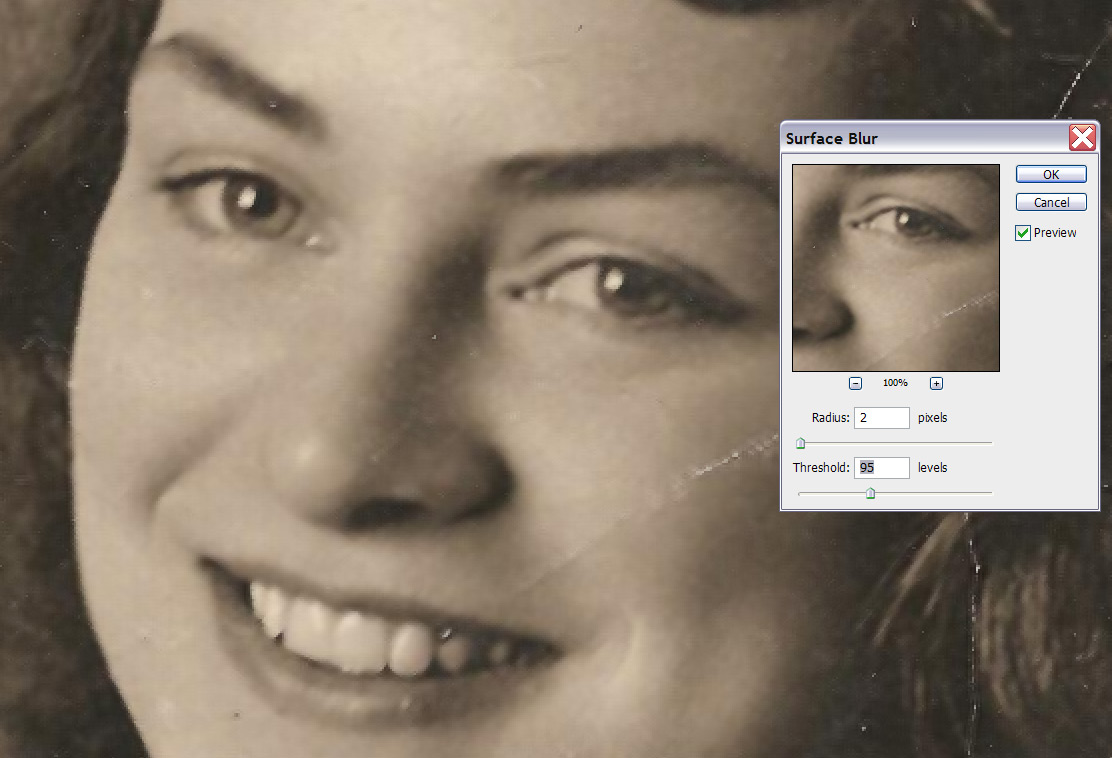Click OK to apply Surface Blur

click(x=1050, y=174)
